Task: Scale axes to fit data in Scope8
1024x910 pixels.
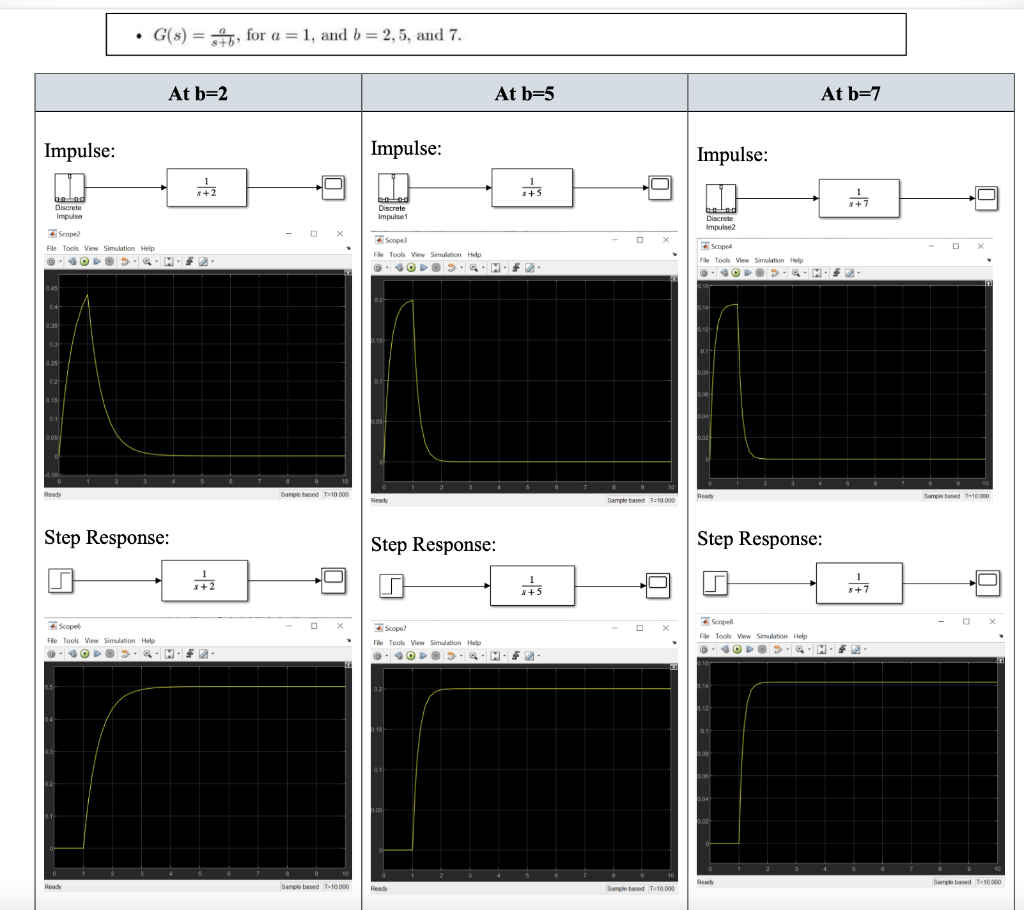Action: (821, 649)
